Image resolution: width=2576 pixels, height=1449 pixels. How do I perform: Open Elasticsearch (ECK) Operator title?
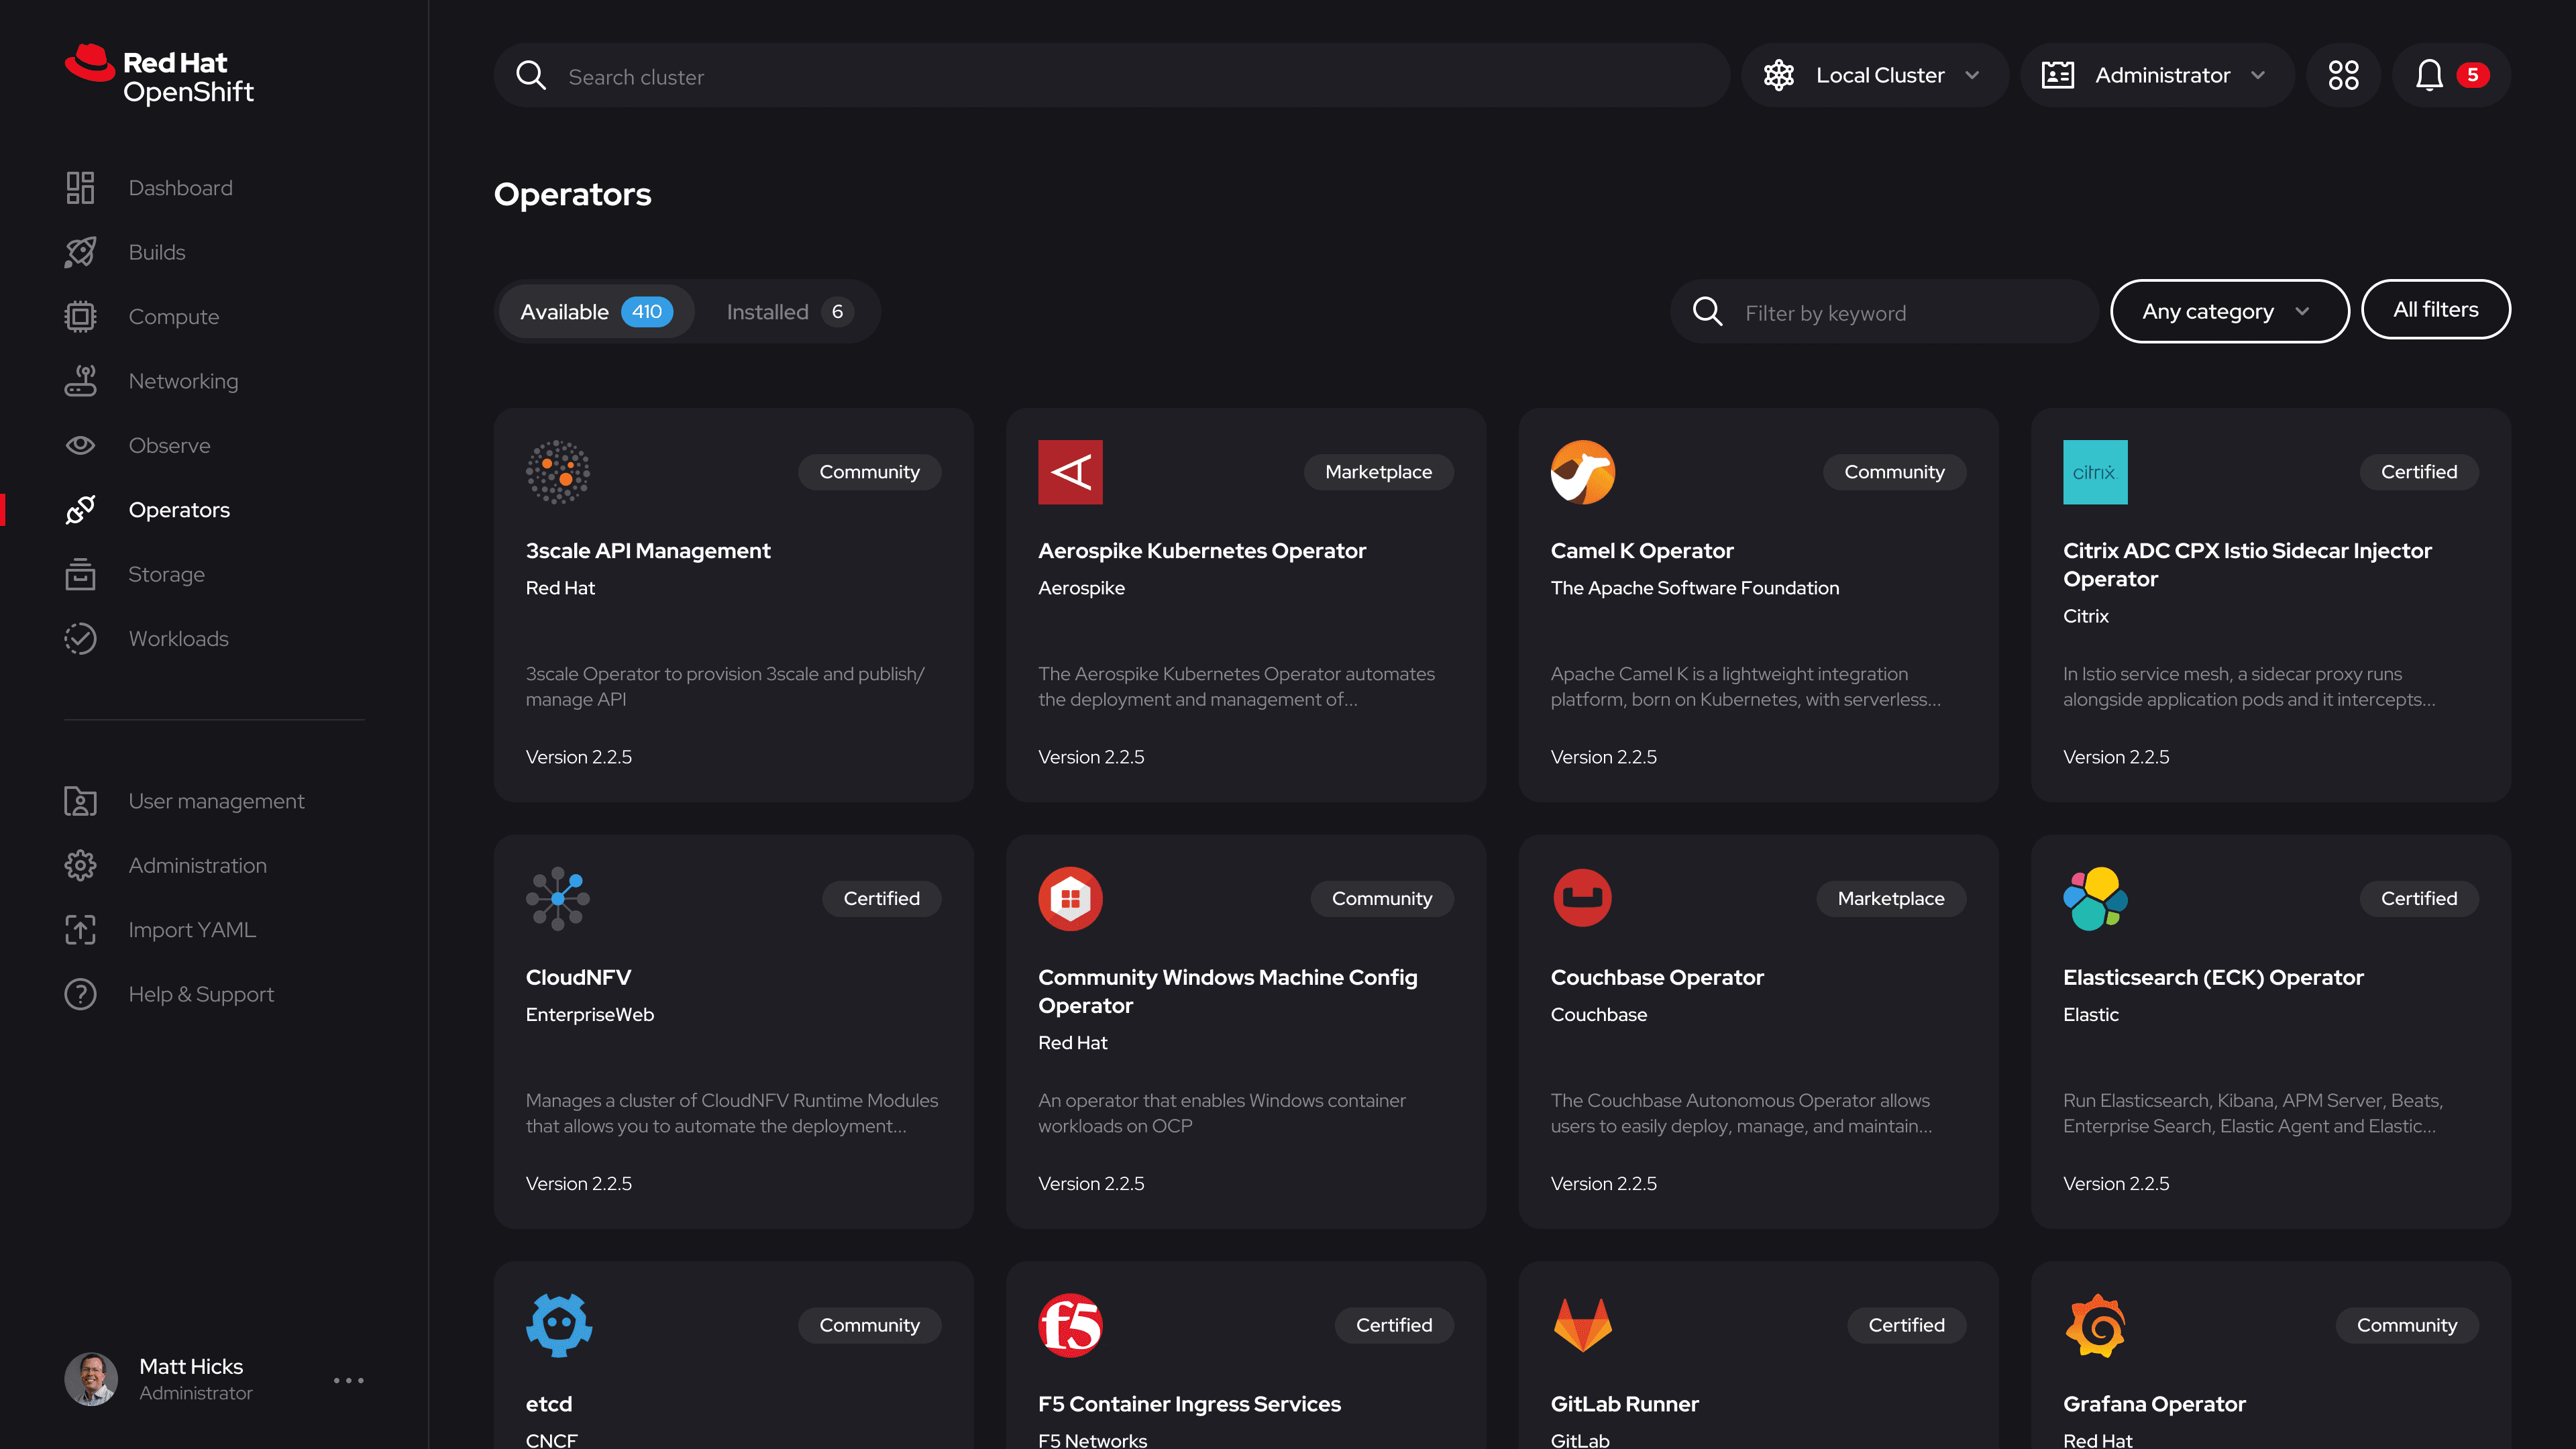[2212, 978]
